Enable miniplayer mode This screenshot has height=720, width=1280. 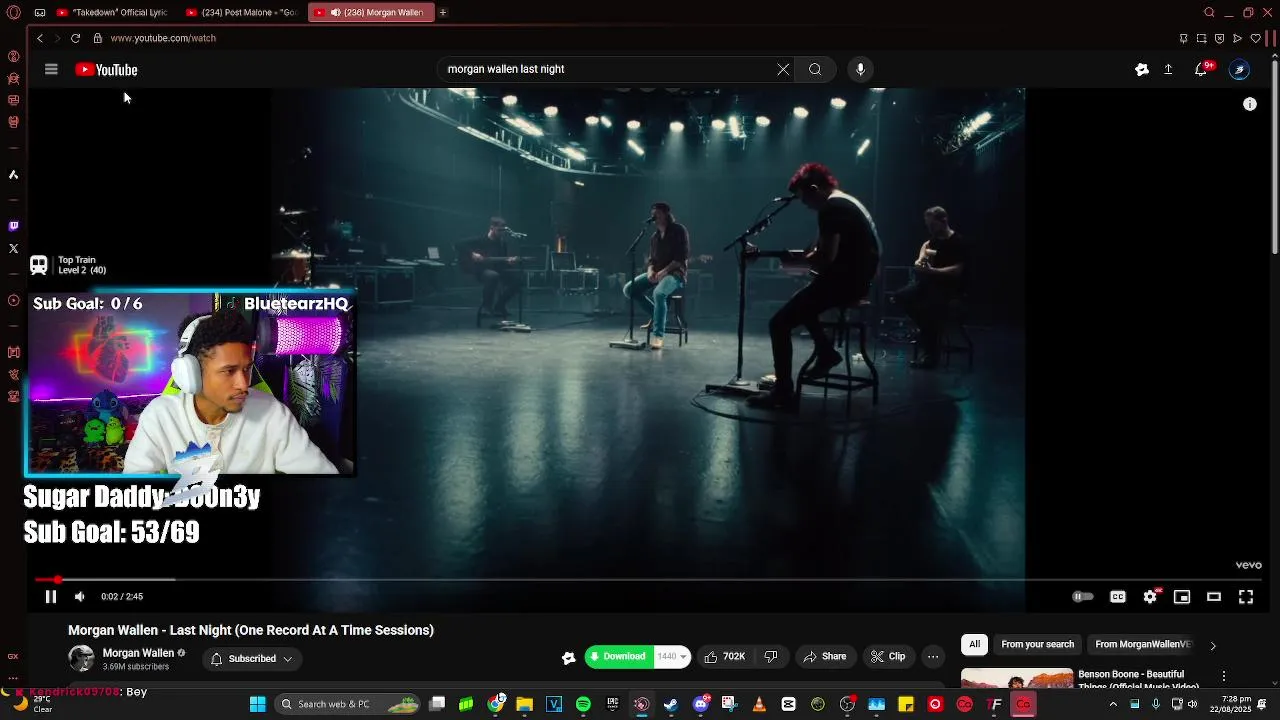[1182, 597]
